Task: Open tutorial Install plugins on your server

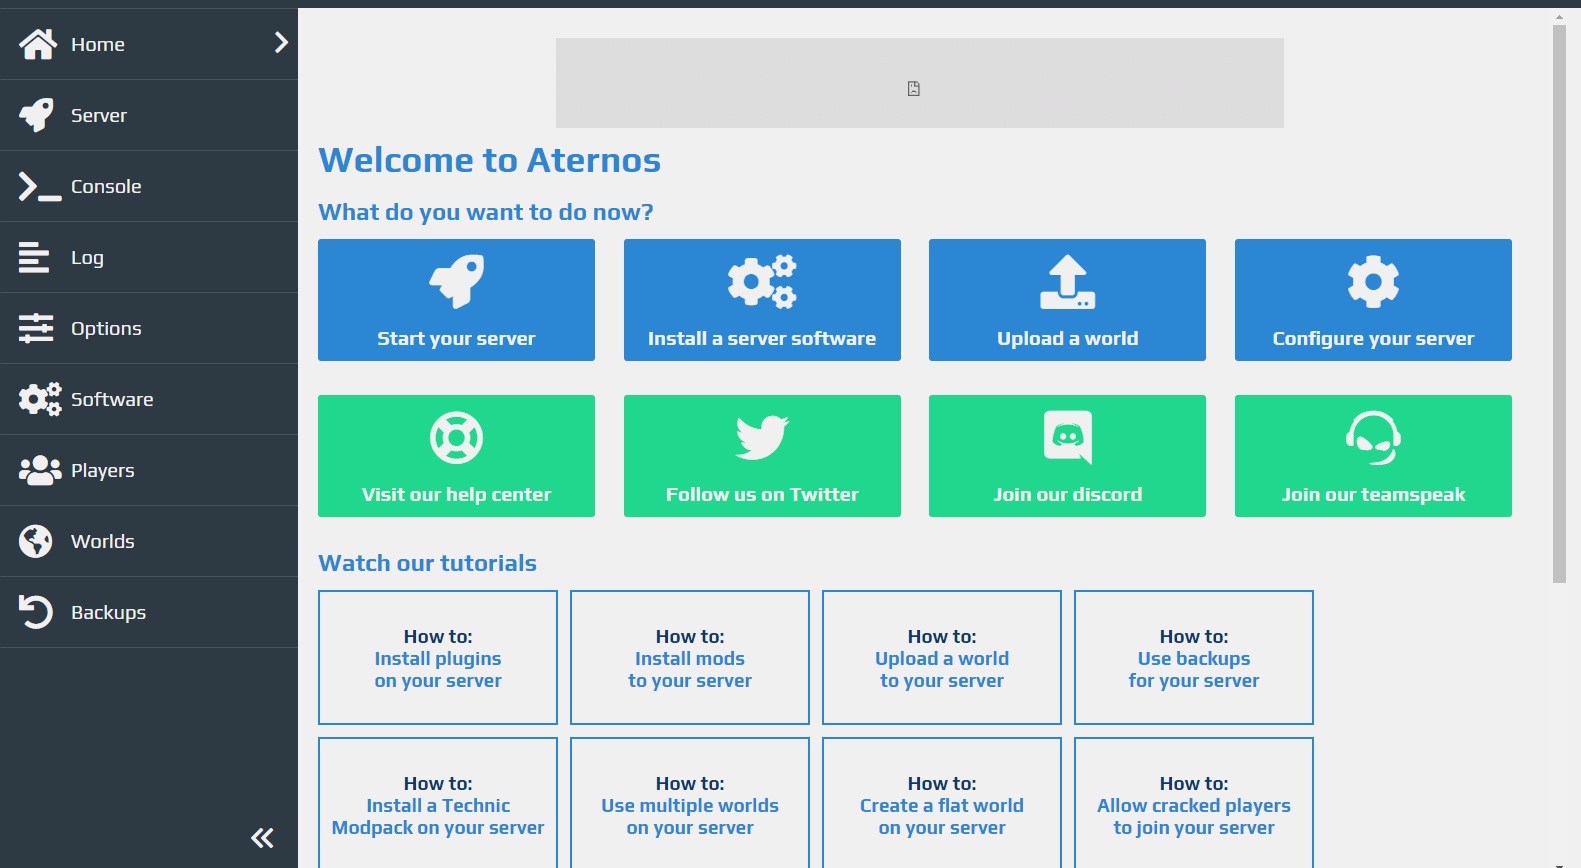Action: pos(438,658)
